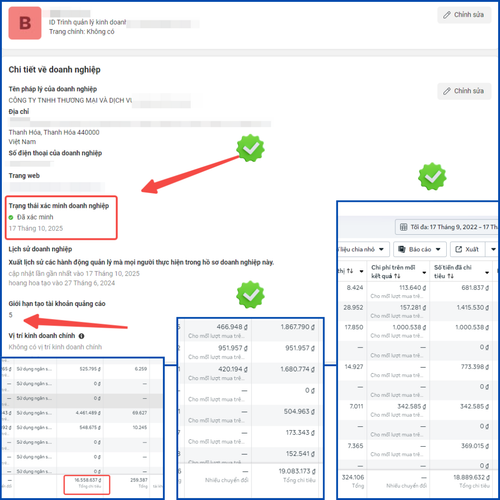Screen dimensions: 500x500
Task: Click value 4.461.489 đ in left table
Action: (88, 413)
